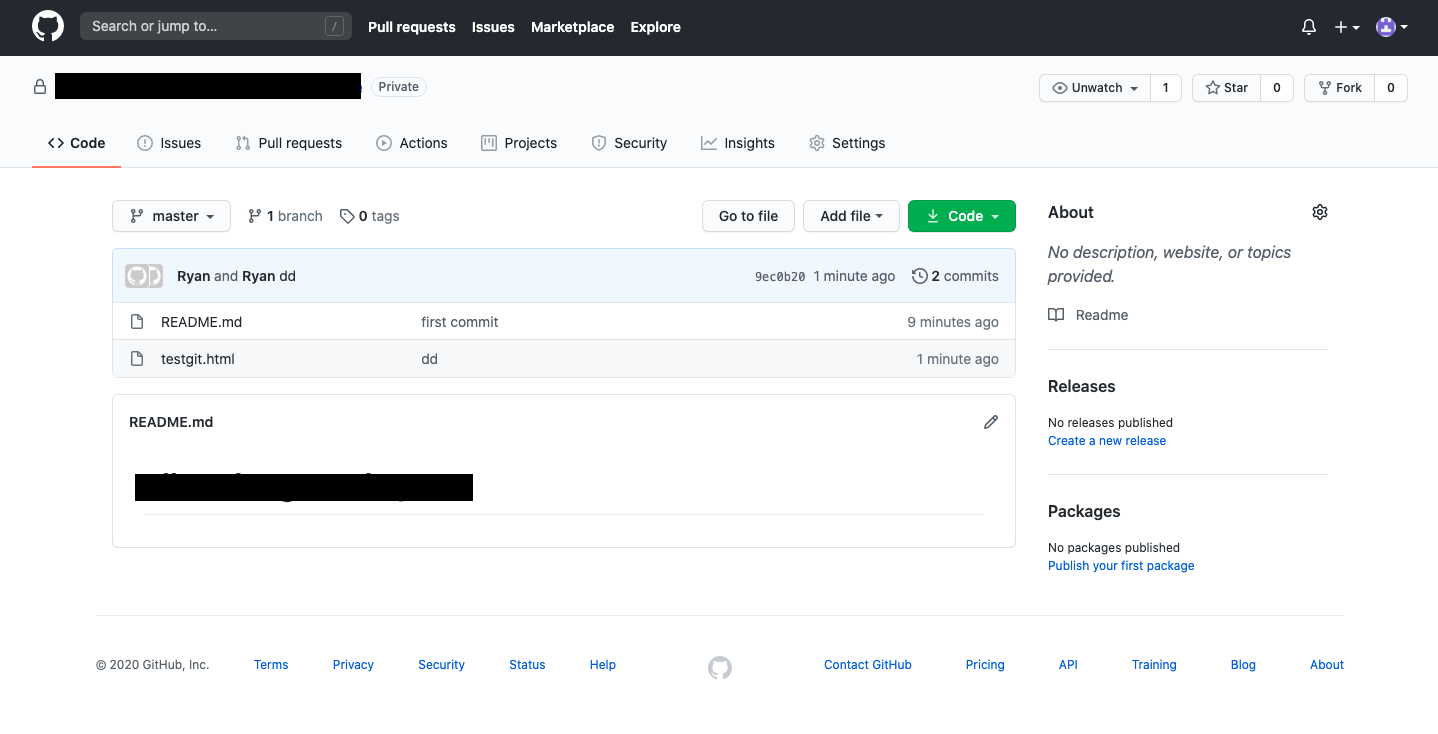
Task: Click the footer GitHub logo
Action: (720, 668)
